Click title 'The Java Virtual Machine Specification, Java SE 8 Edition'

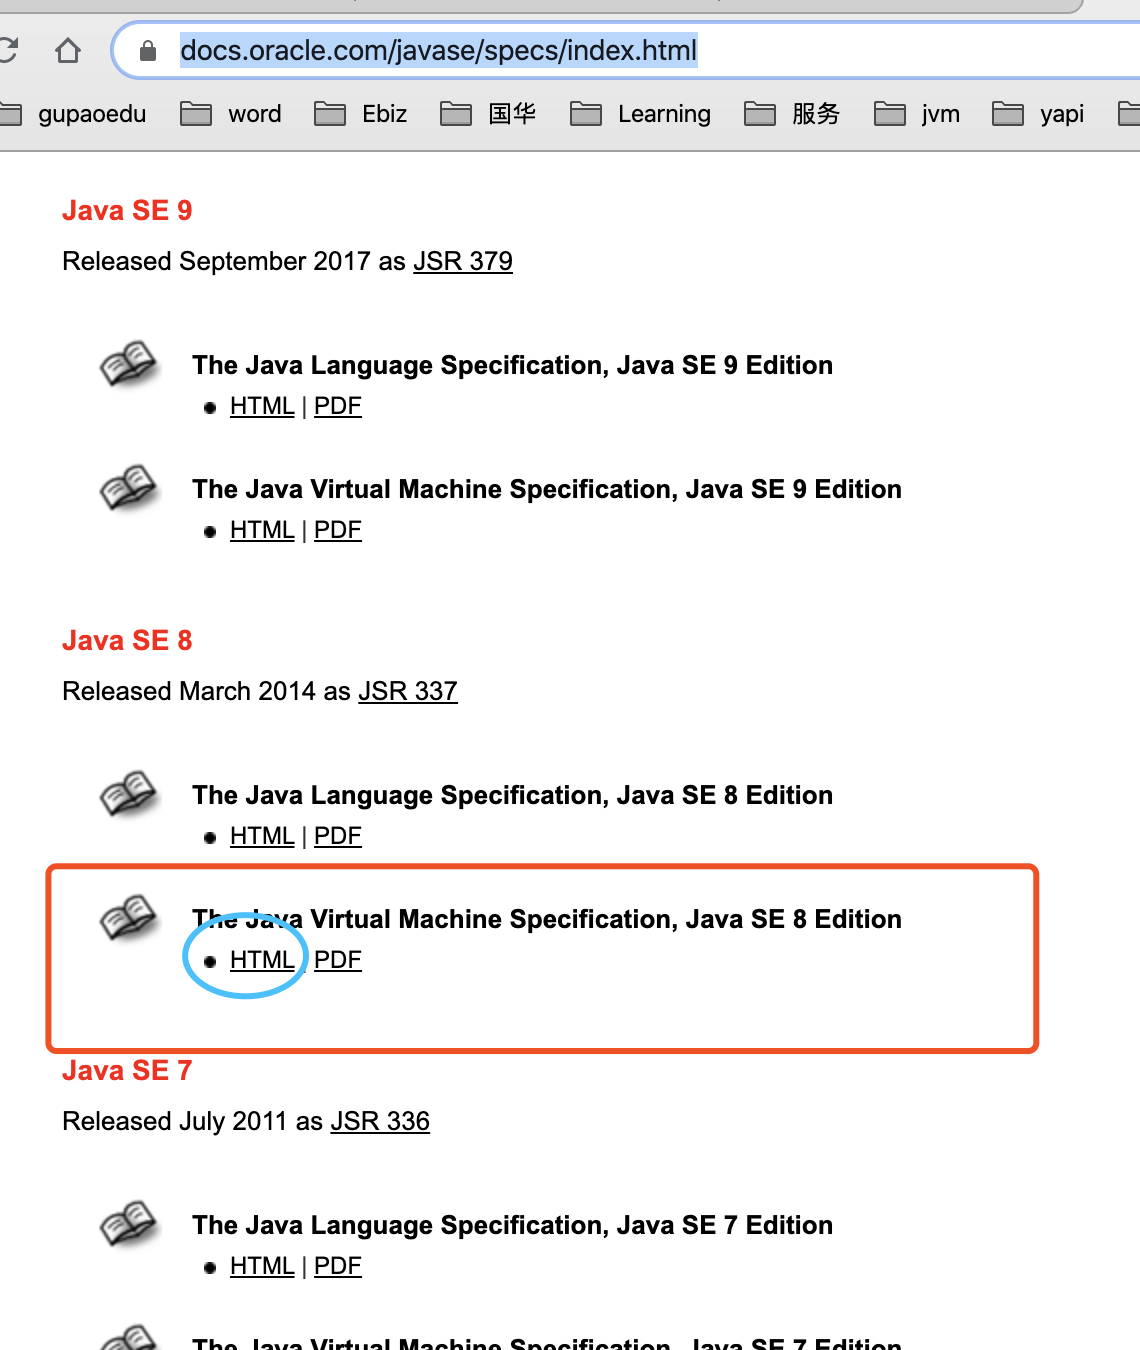pos(547,919)
